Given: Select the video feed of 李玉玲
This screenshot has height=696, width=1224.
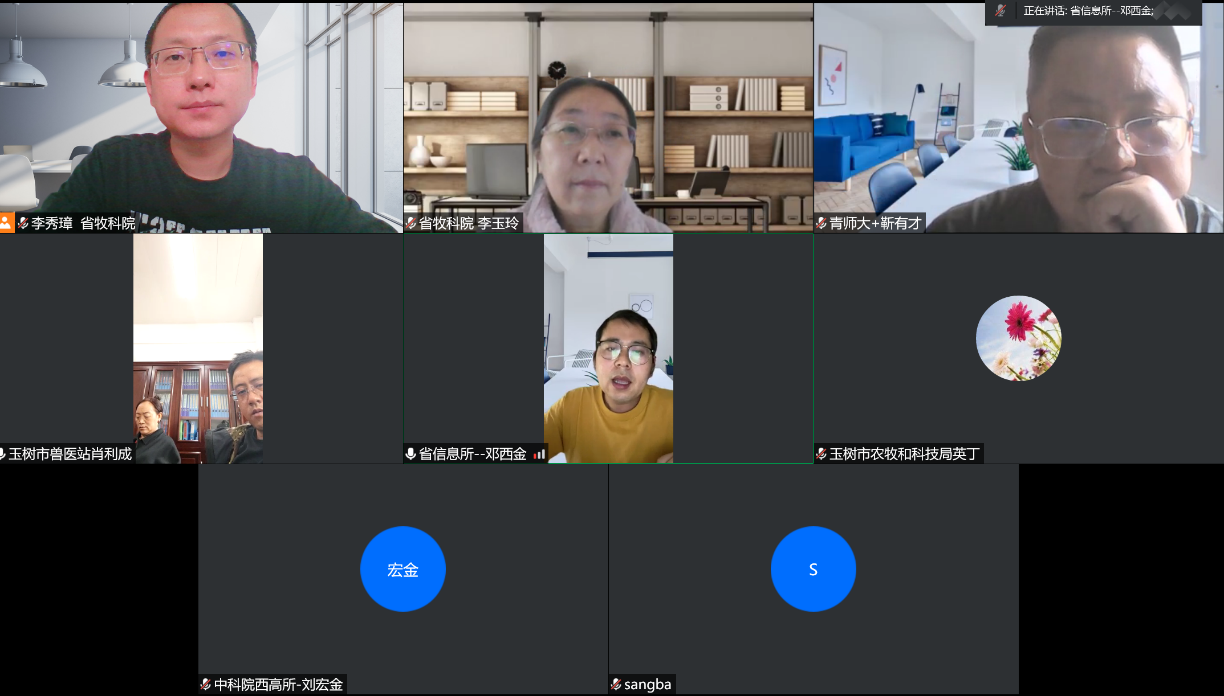Looking at the screenshot, I should click(x=608, y=117).
